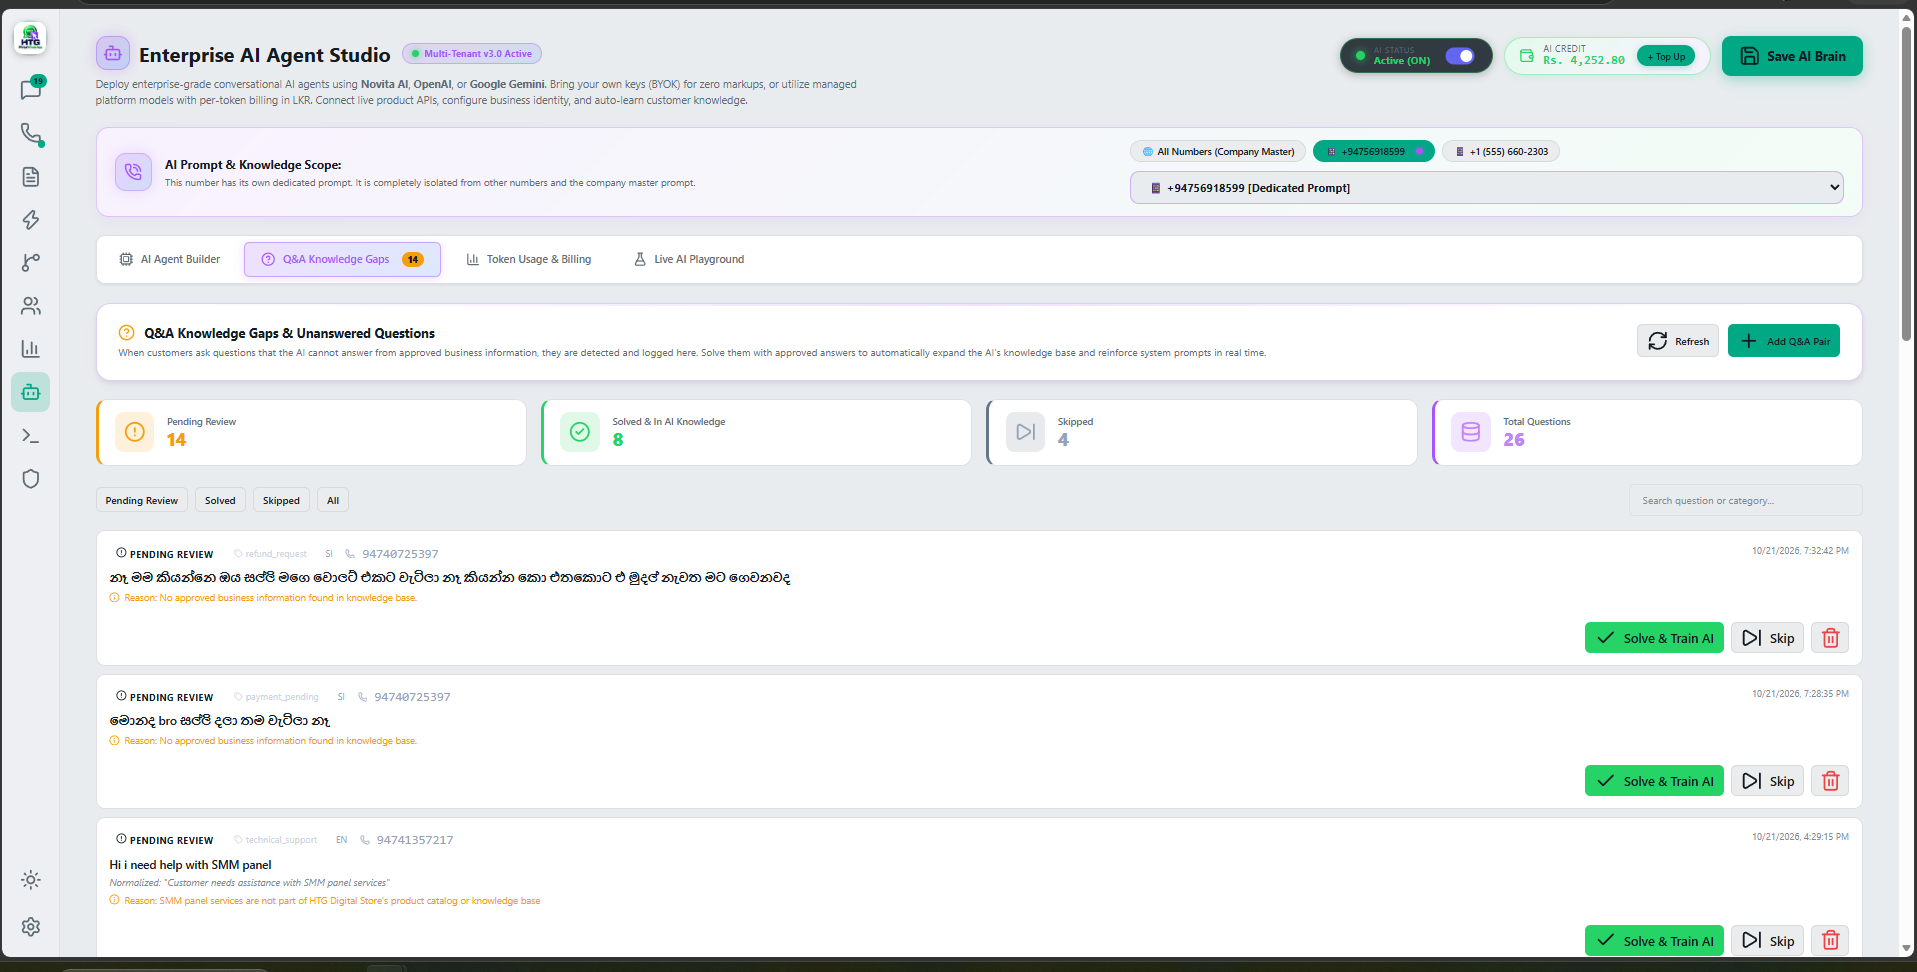Image resolution: width=1917 pixels, height=972 pixels.
Task: Open the bar chart analytics sidebar icon
Action: (x=31, y=349)
